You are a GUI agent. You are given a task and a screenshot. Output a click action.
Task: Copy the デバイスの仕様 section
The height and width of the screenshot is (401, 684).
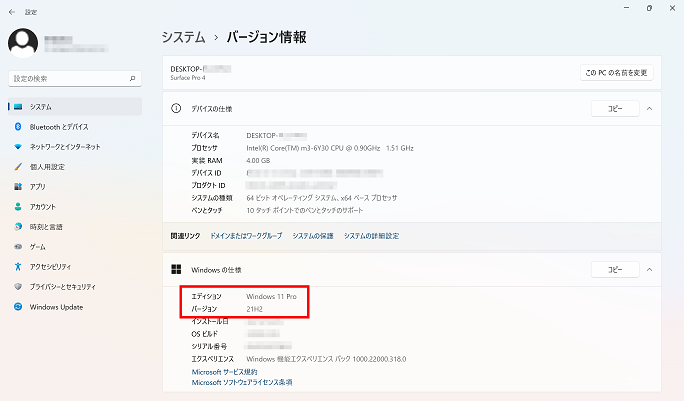tap(615, 109)
